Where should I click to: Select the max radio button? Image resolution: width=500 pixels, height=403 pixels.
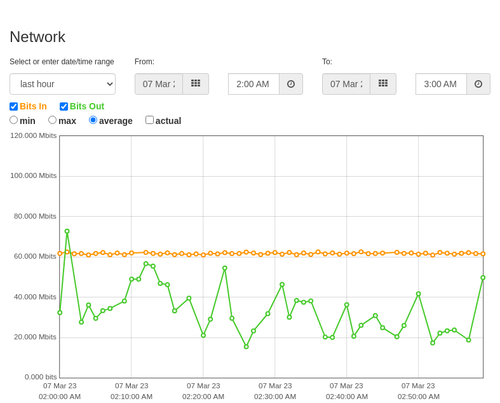click(x=52, y=120)
